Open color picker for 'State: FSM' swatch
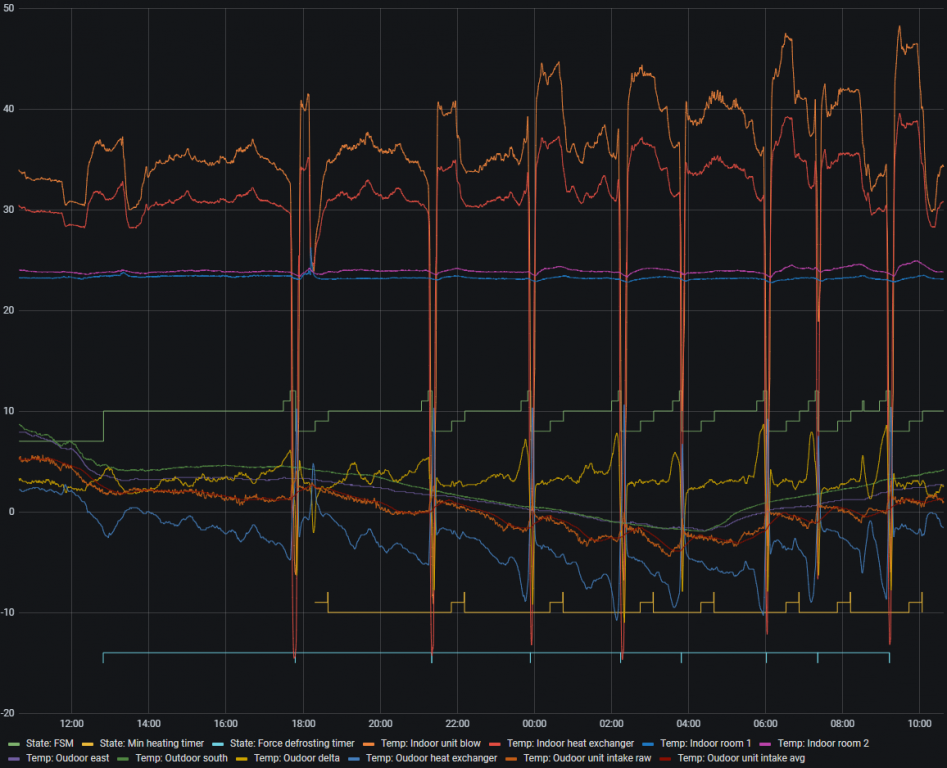The image size is (947, 768). (x=13, y=744)
